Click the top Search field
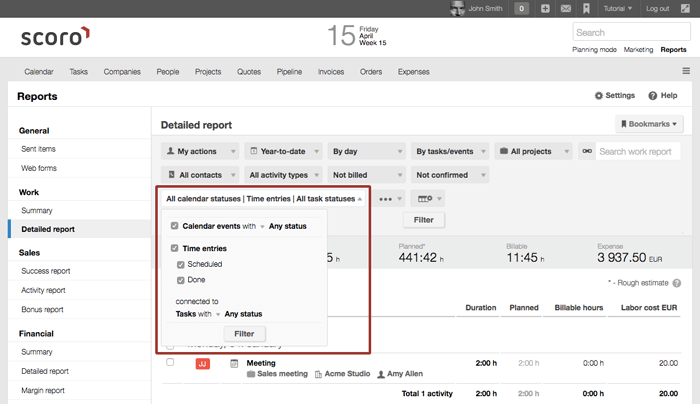 pyautogui.click(x=631, y=33)
